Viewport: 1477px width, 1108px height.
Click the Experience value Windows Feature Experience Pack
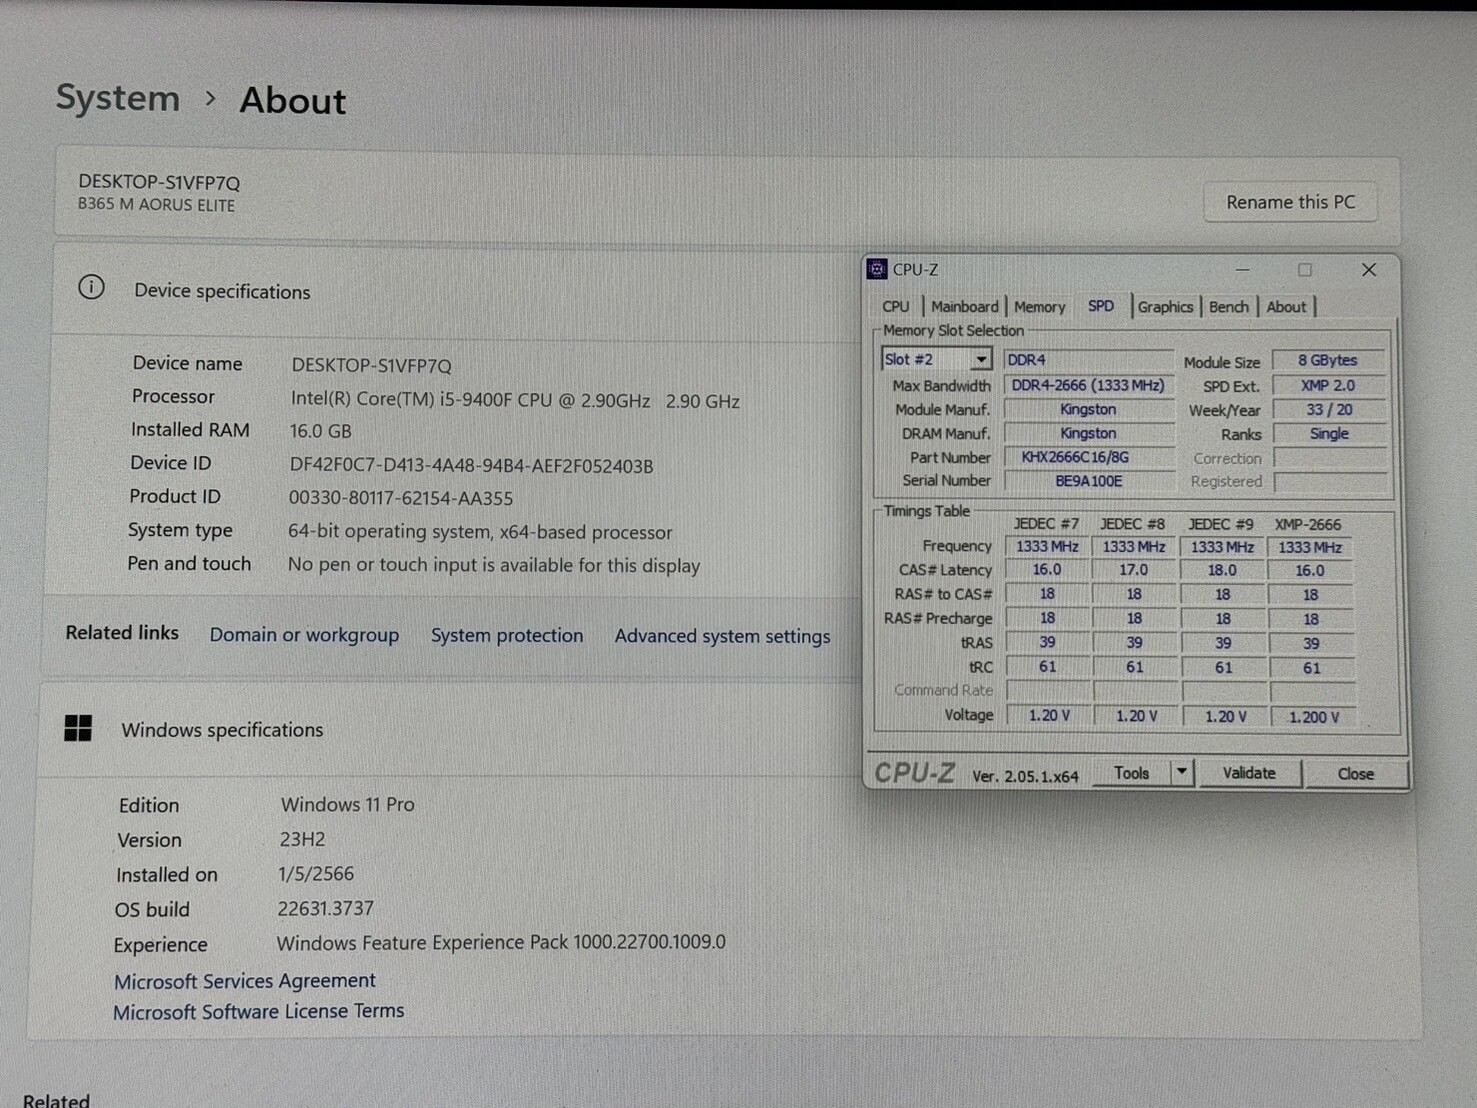click(501, 942)
